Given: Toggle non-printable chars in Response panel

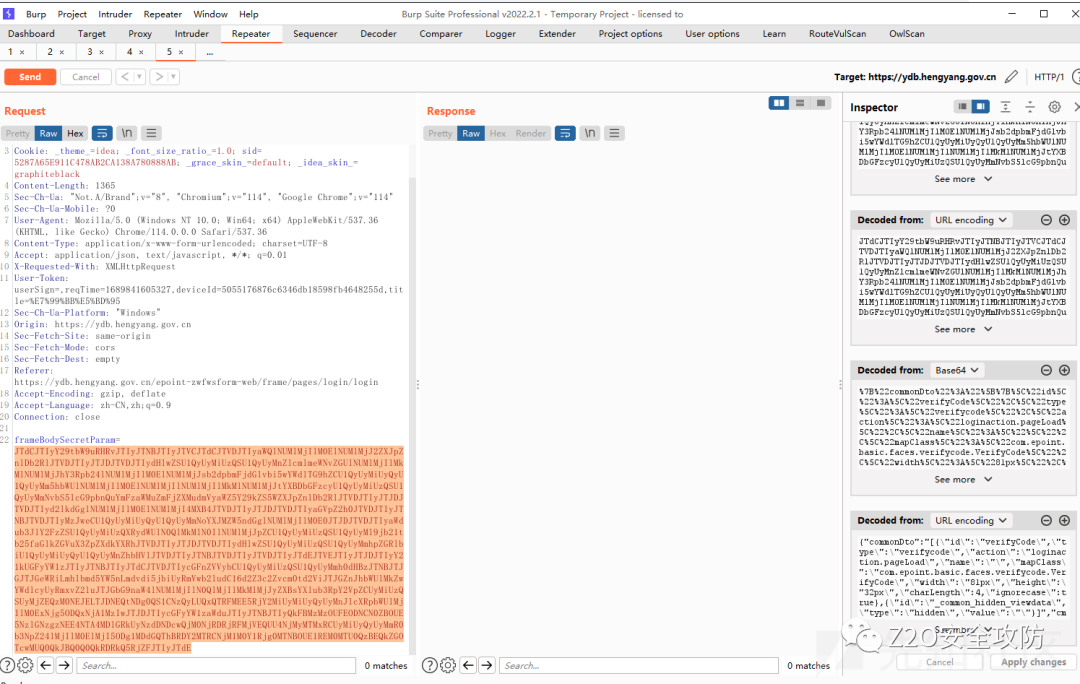Looking at the screenshot, I should 590,134.
